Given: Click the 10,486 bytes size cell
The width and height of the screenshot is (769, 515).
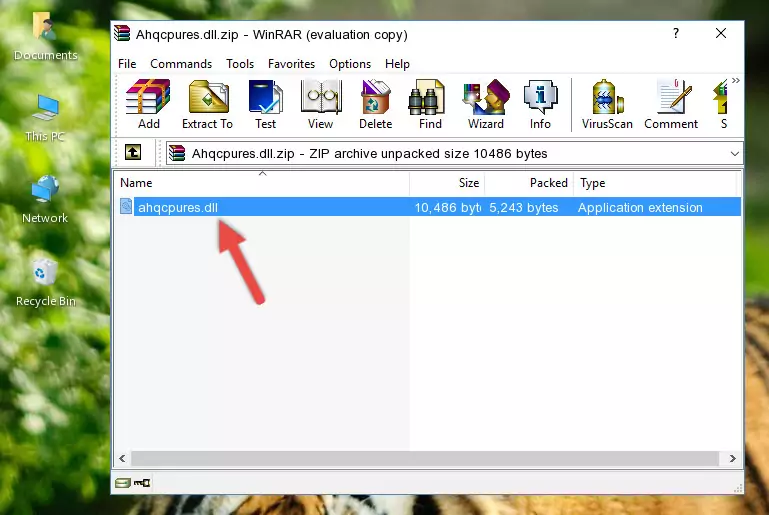Looking at the screenshot, I should pos(448,207).
